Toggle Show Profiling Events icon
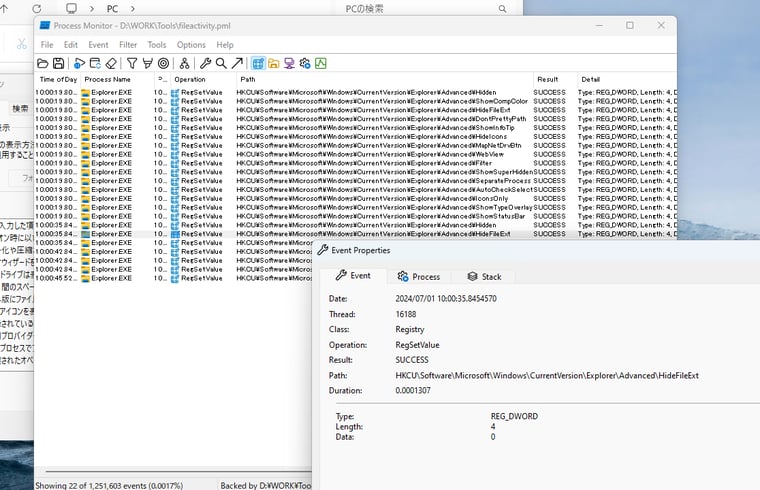Image resolution: width=760 pixels, height=490 pixels. pyautogui.click(x=321, y=63)
